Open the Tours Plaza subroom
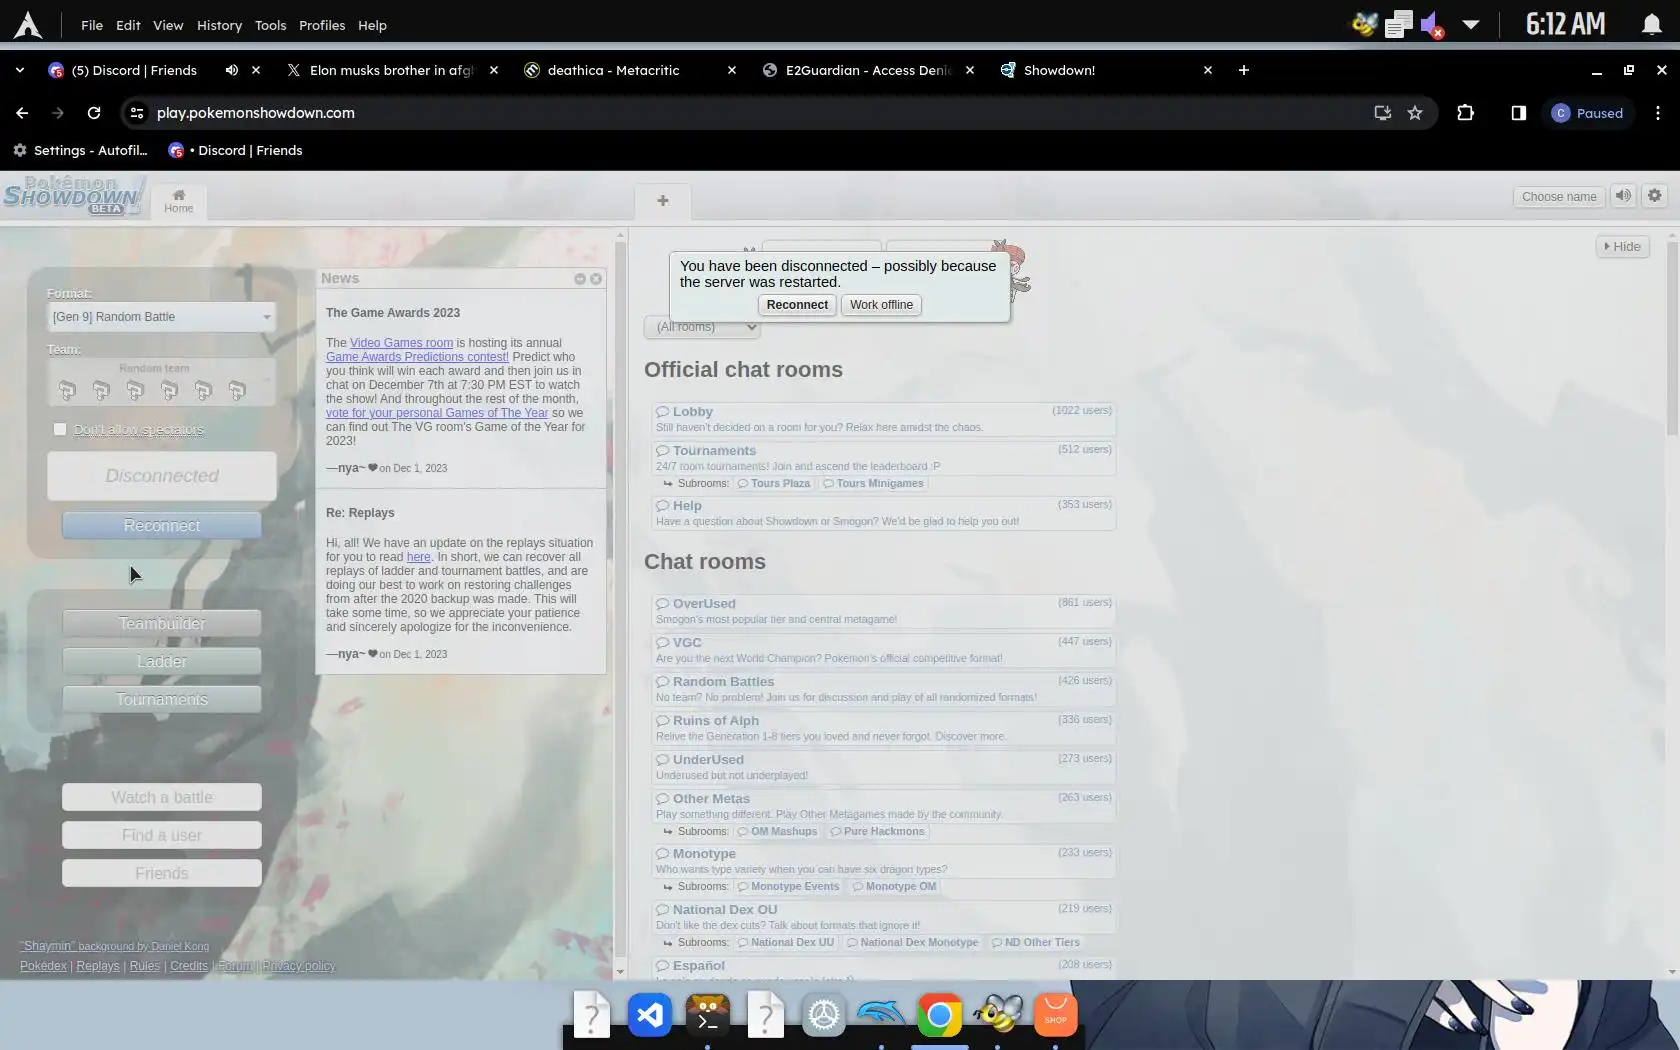This screenshot has height=1050, width=1680. 773,484
